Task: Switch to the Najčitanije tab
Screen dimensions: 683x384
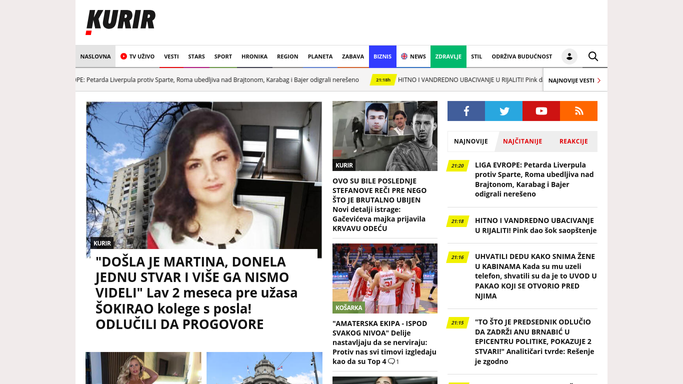Action: (522, 141)
